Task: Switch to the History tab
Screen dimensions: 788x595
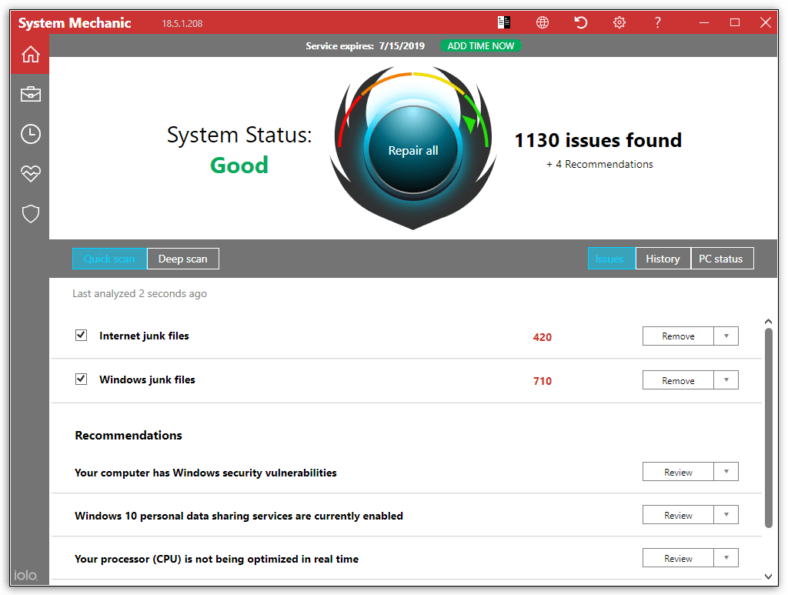Action: click(x=663, y=259)
